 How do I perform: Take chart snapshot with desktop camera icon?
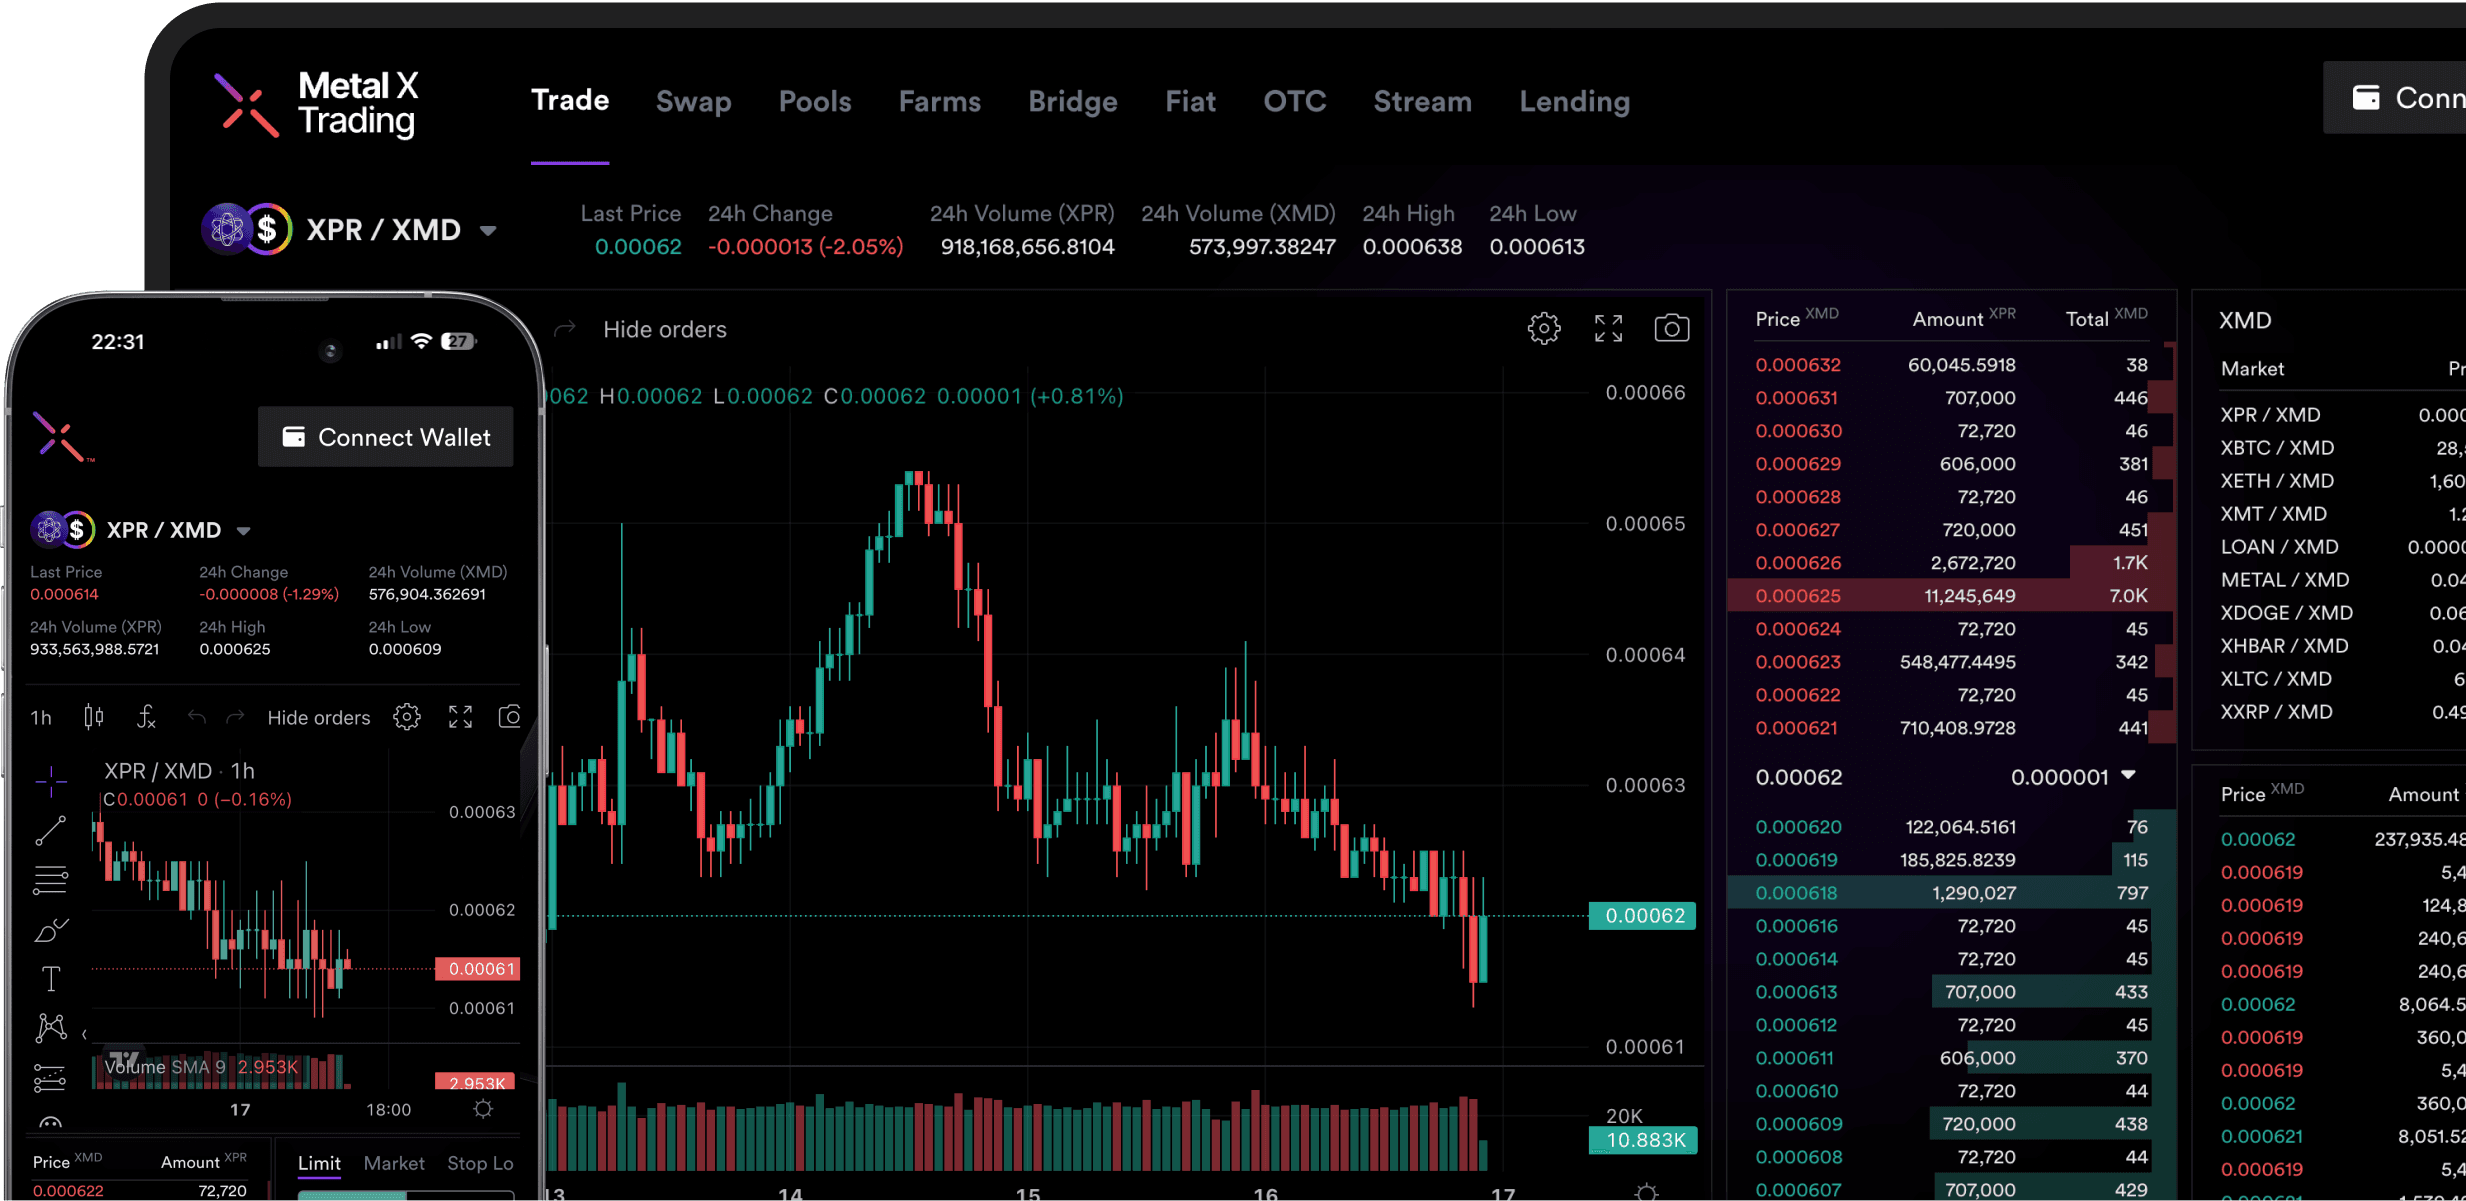click(x=1671, y=328)
